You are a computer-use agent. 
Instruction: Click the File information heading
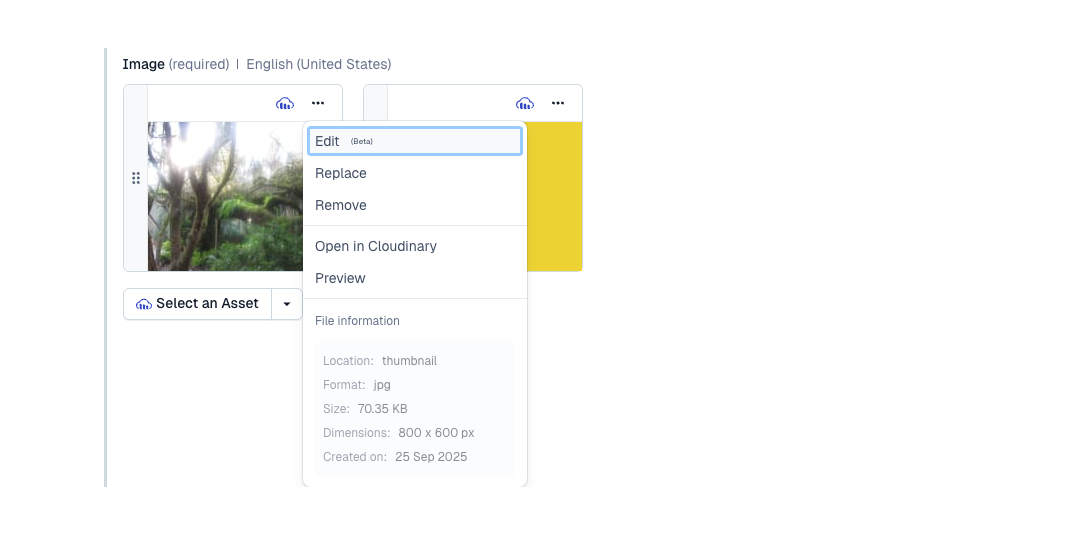357,321
